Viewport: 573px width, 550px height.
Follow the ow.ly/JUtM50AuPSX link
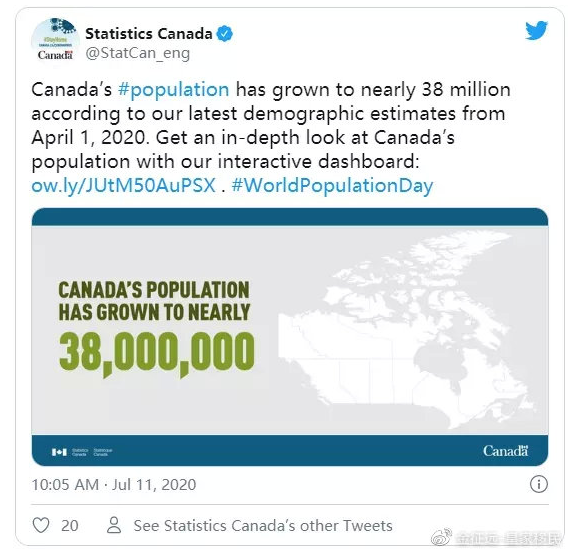pos(124,185)
